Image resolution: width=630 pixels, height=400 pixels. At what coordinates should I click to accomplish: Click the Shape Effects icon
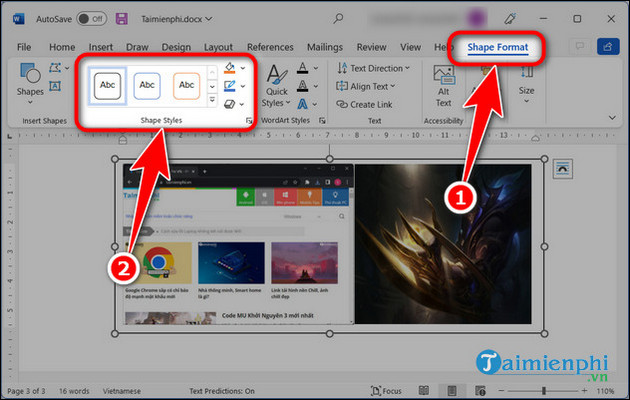point(229,104)
